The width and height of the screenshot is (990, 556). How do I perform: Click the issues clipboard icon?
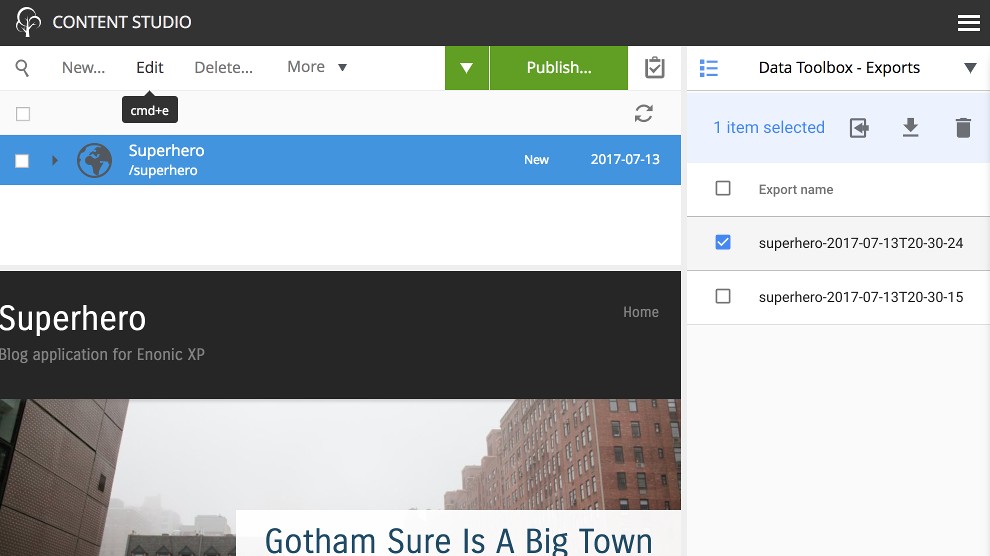pos(655,68)
